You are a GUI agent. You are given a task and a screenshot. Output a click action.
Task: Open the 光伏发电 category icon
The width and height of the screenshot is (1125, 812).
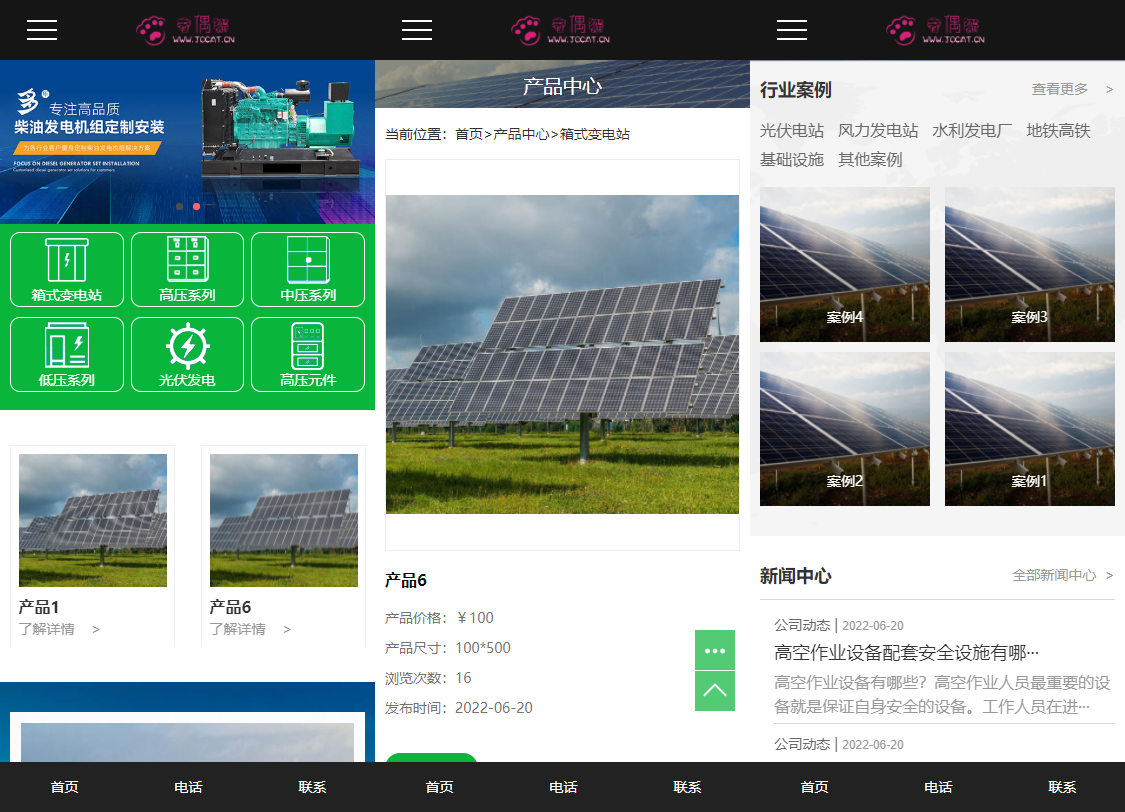tap(187, 355)
